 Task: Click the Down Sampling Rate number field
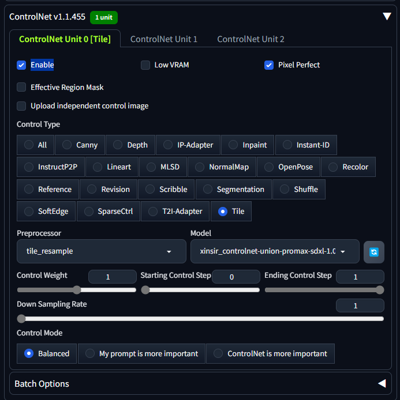click(360, 306)
